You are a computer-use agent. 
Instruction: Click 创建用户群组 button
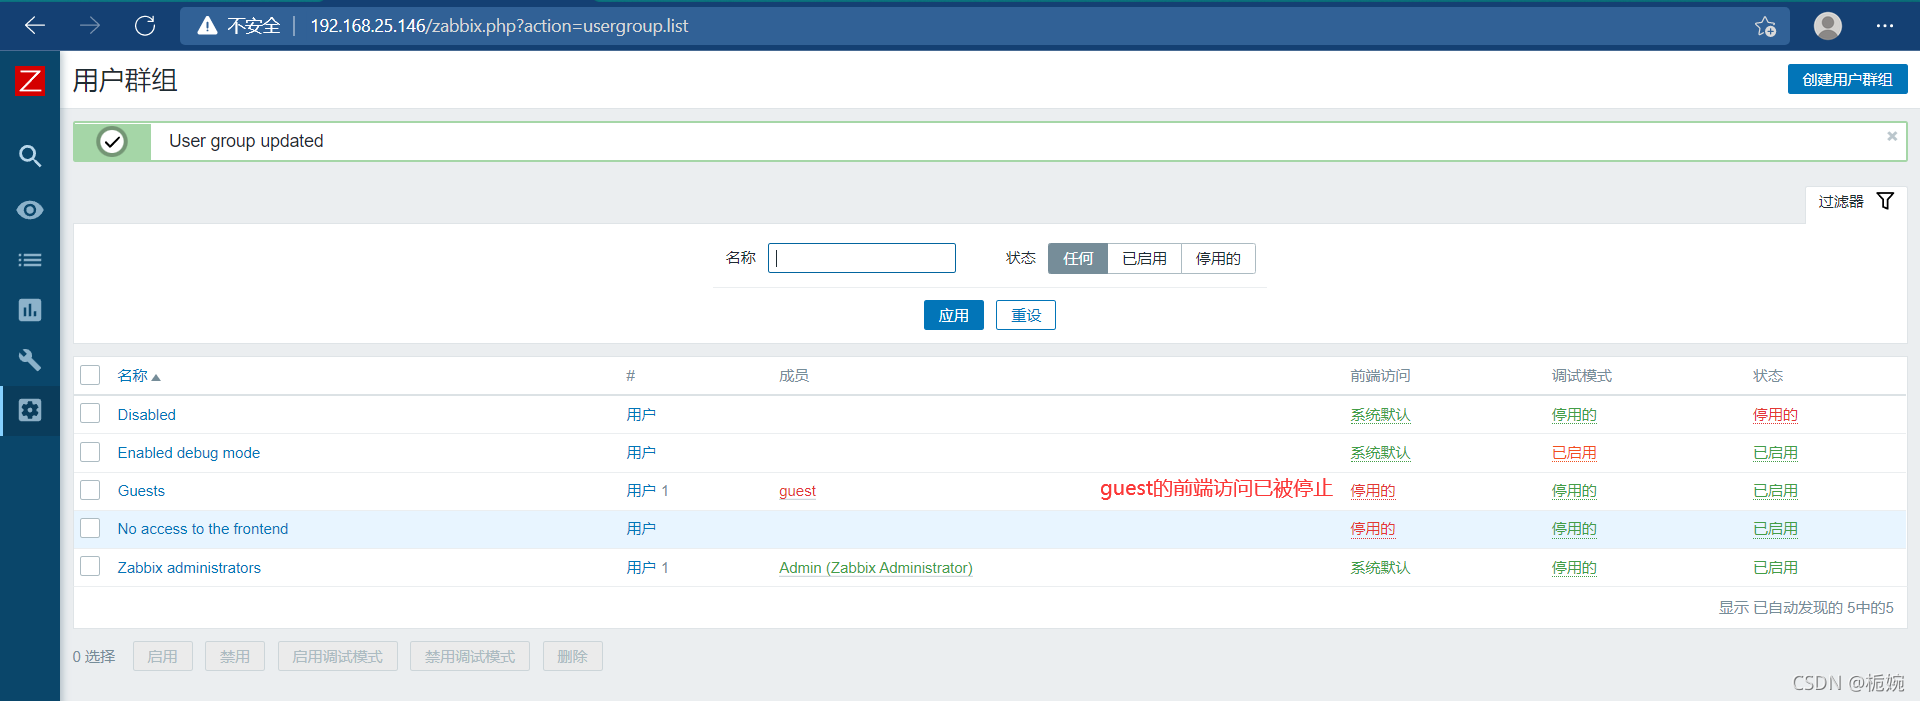click(1847, 79)
